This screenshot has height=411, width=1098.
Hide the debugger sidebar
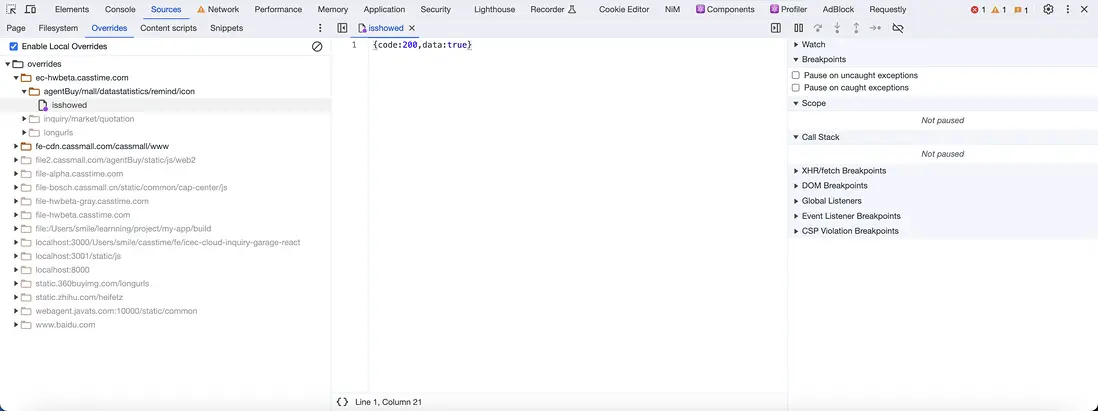775,28
